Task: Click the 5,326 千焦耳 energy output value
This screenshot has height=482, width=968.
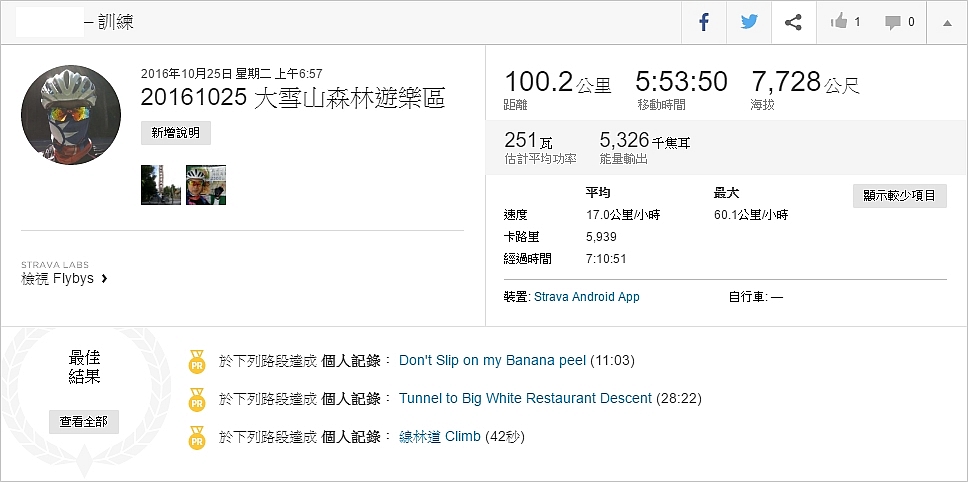Action: coord(645,141)
